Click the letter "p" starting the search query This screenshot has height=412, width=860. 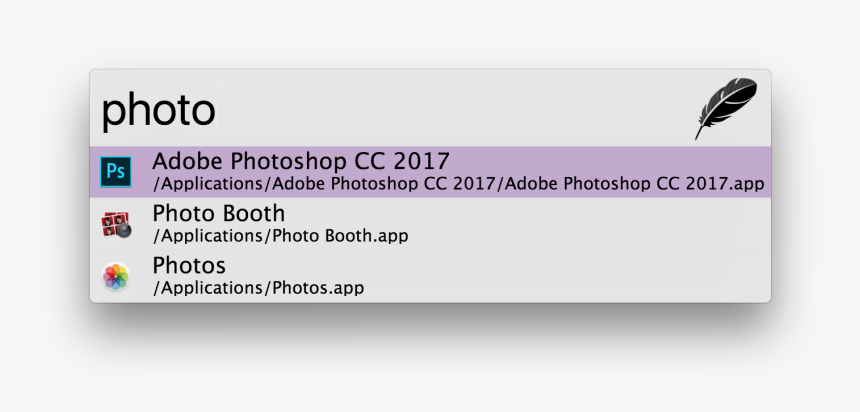[x=112, y=114]
